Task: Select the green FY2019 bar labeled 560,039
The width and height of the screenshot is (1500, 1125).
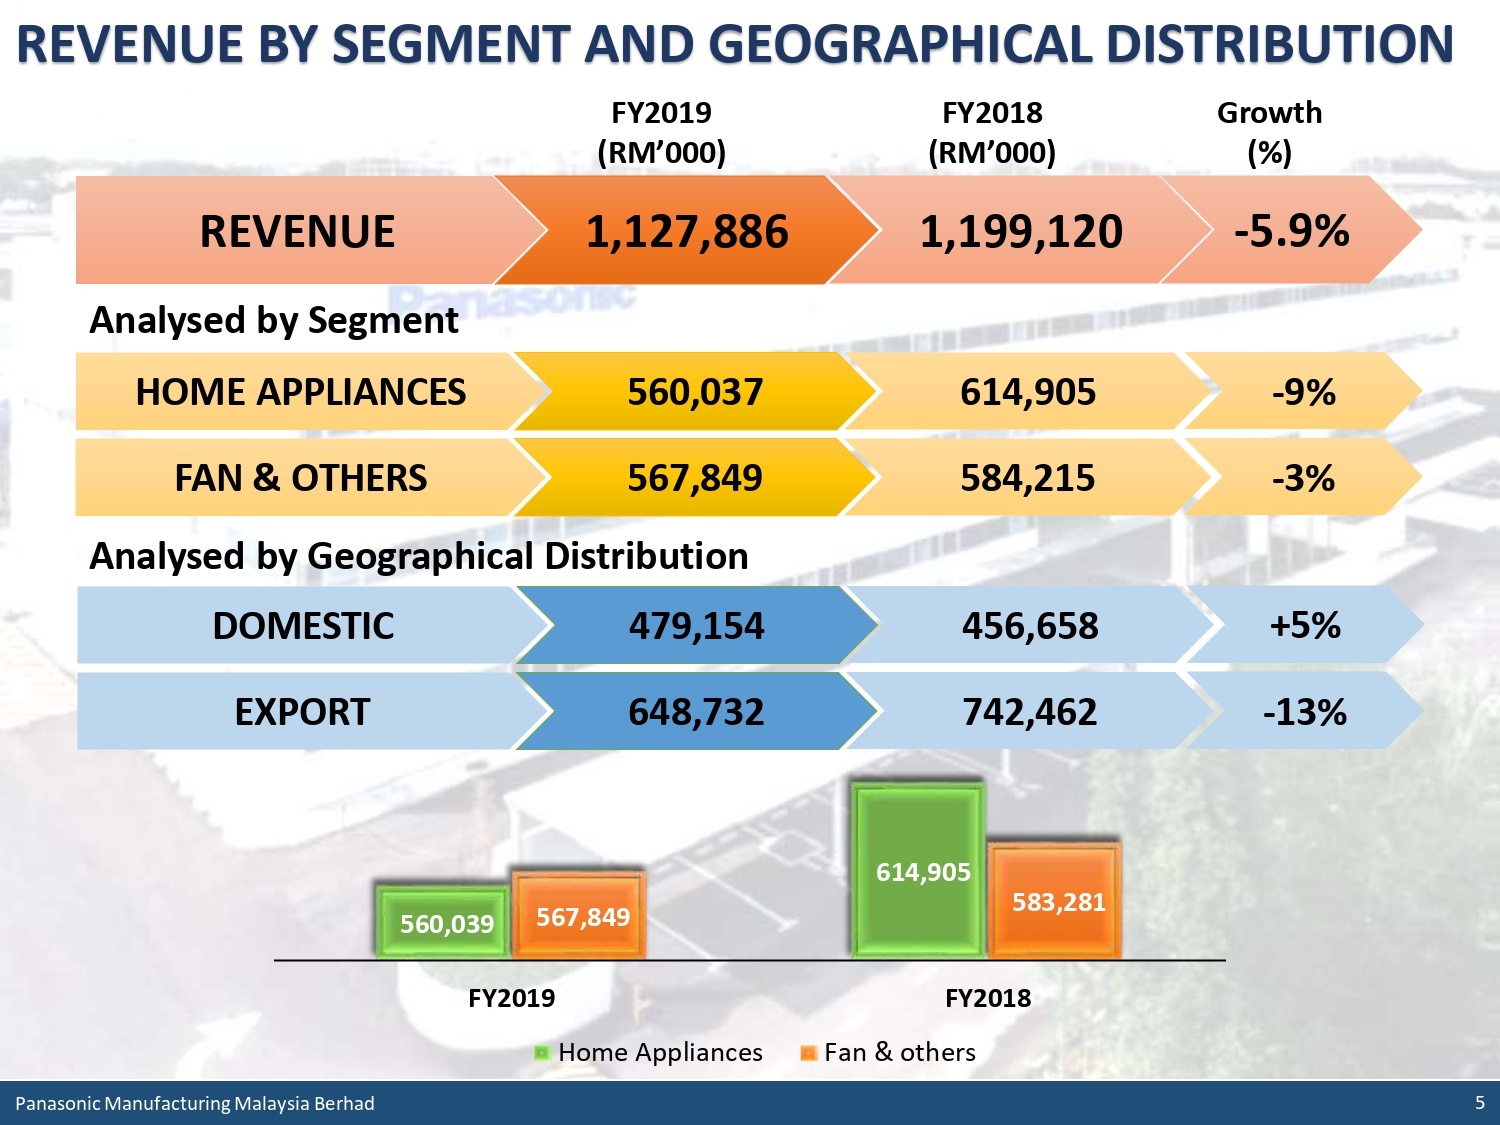Action: [445, 921]
